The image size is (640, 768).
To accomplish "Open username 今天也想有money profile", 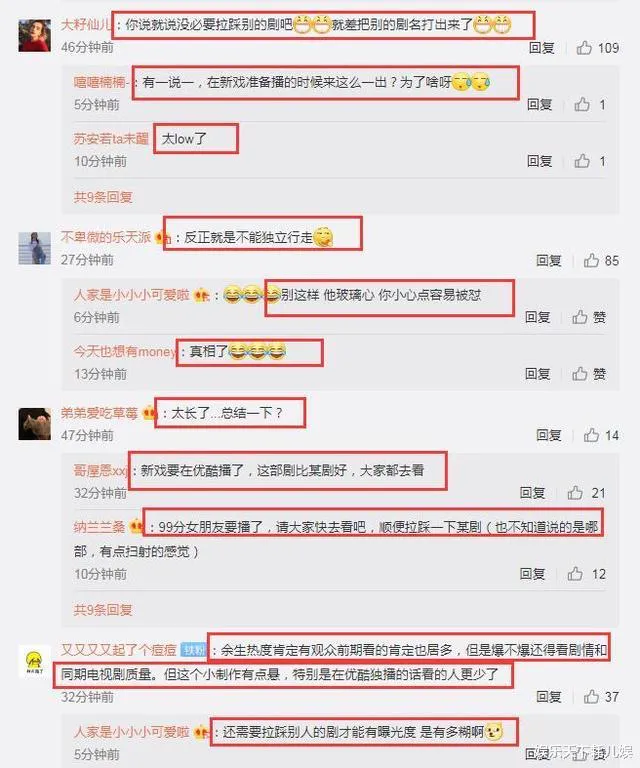I will 125,351.
